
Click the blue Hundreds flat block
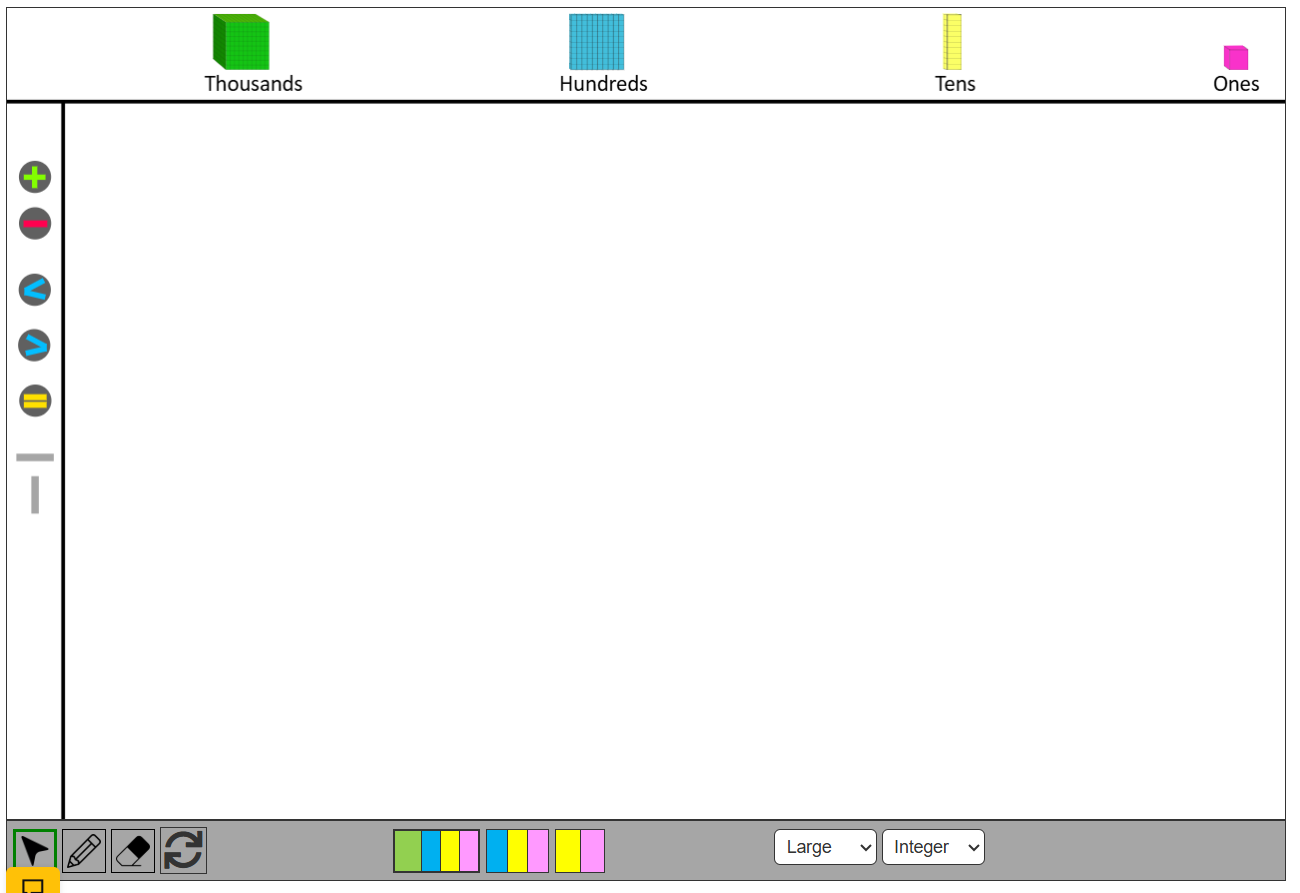[597, 42]
